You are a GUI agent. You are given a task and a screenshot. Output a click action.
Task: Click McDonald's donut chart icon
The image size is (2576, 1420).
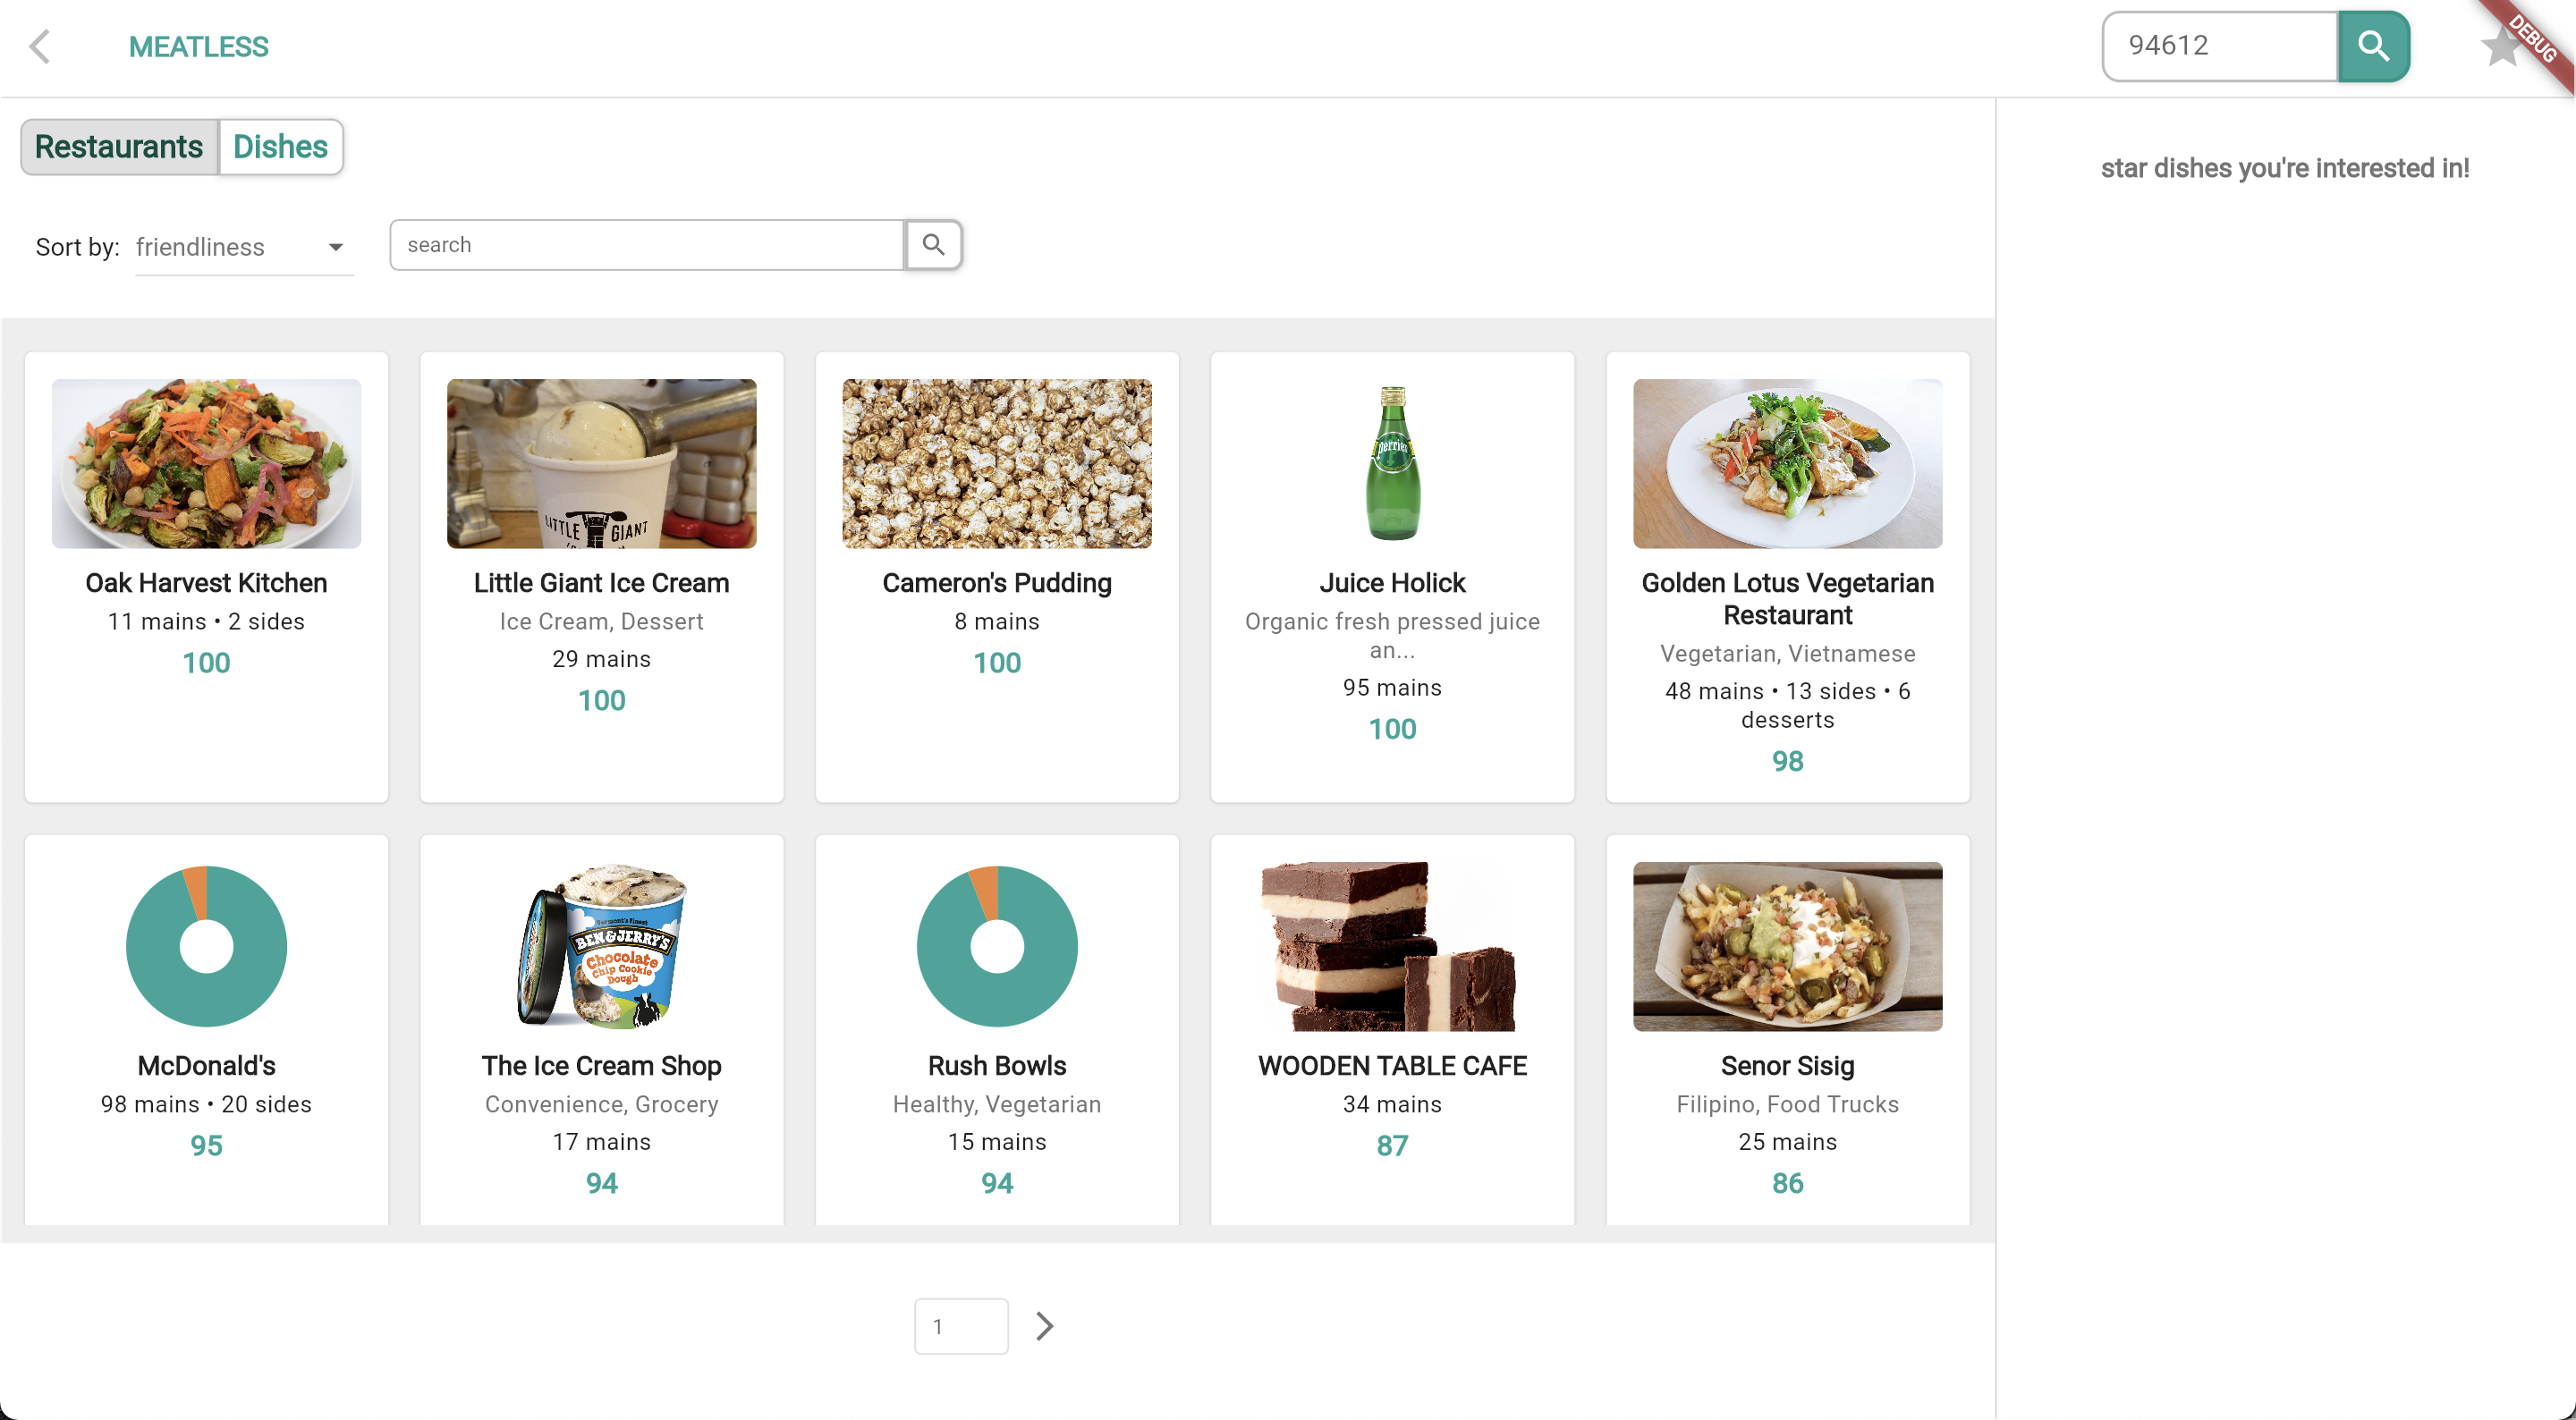206,946
